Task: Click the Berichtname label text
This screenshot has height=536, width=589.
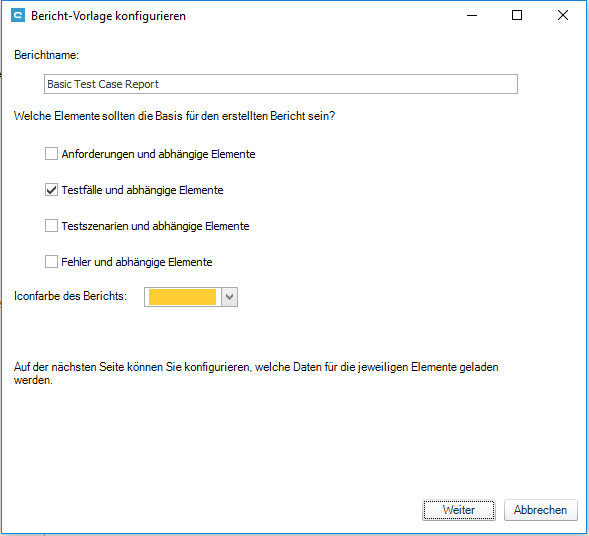Action: pos(47,55)
